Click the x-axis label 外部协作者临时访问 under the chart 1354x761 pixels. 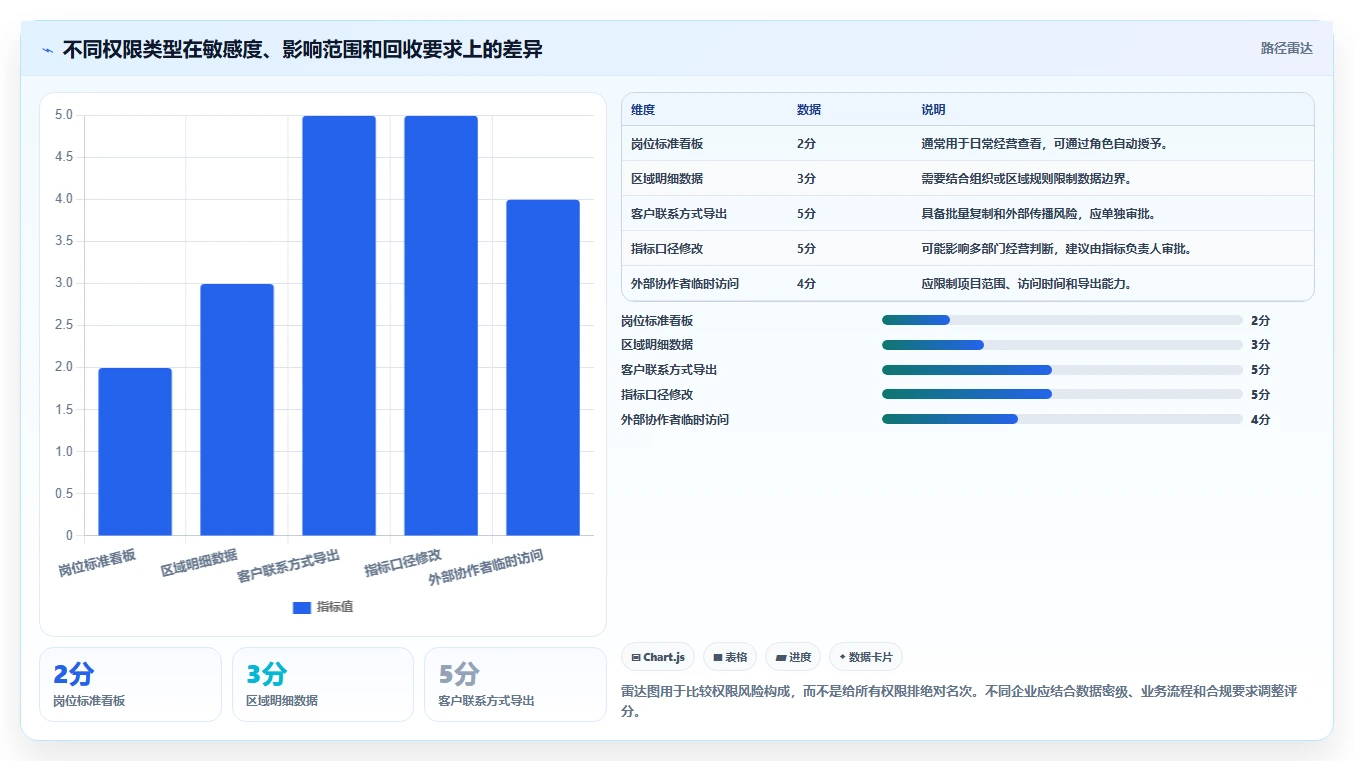pos(486,568)
